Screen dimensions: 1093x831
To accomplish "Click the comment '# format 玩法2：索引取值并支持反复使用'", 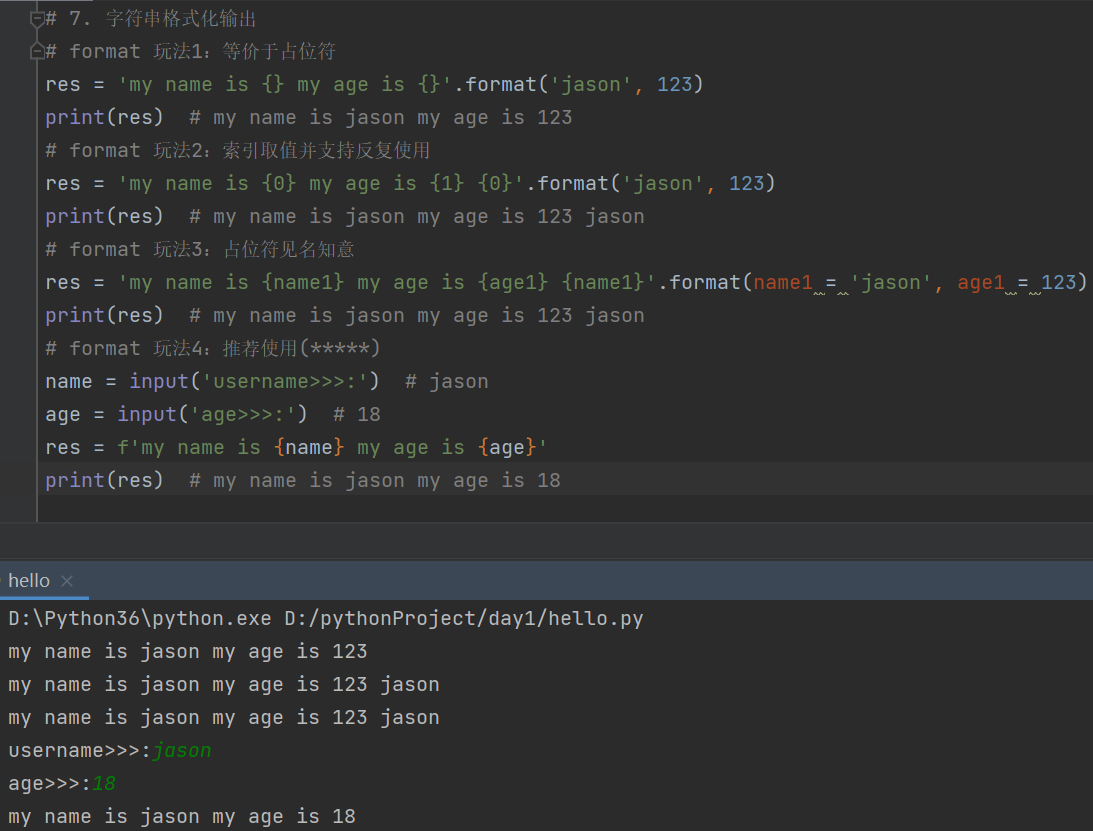I will [238, 151].
